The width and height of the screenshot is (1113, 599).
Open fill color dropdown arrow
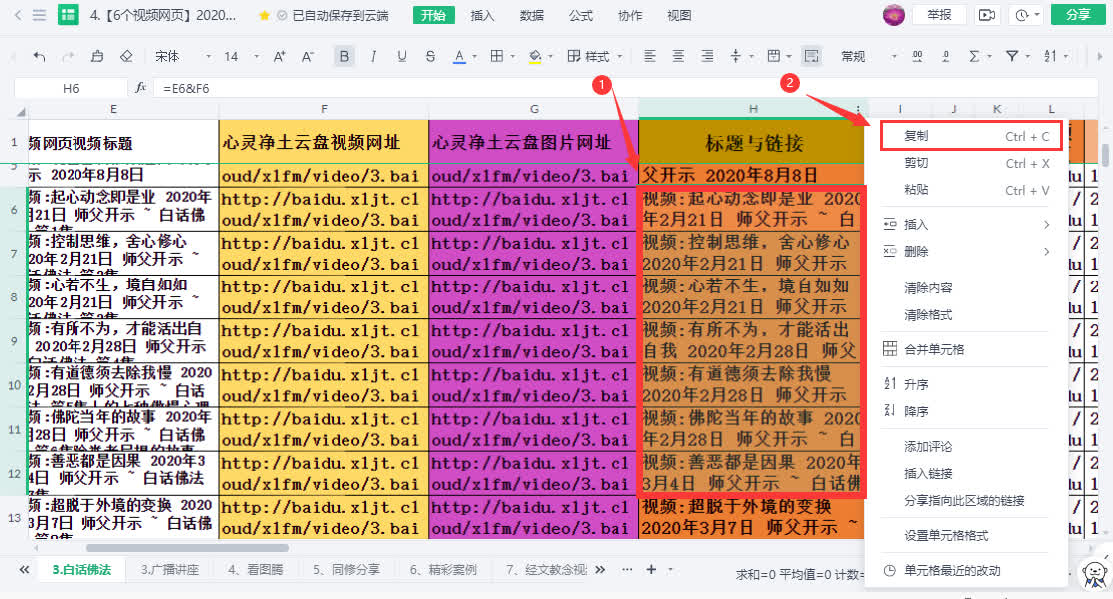pos(550,56)
